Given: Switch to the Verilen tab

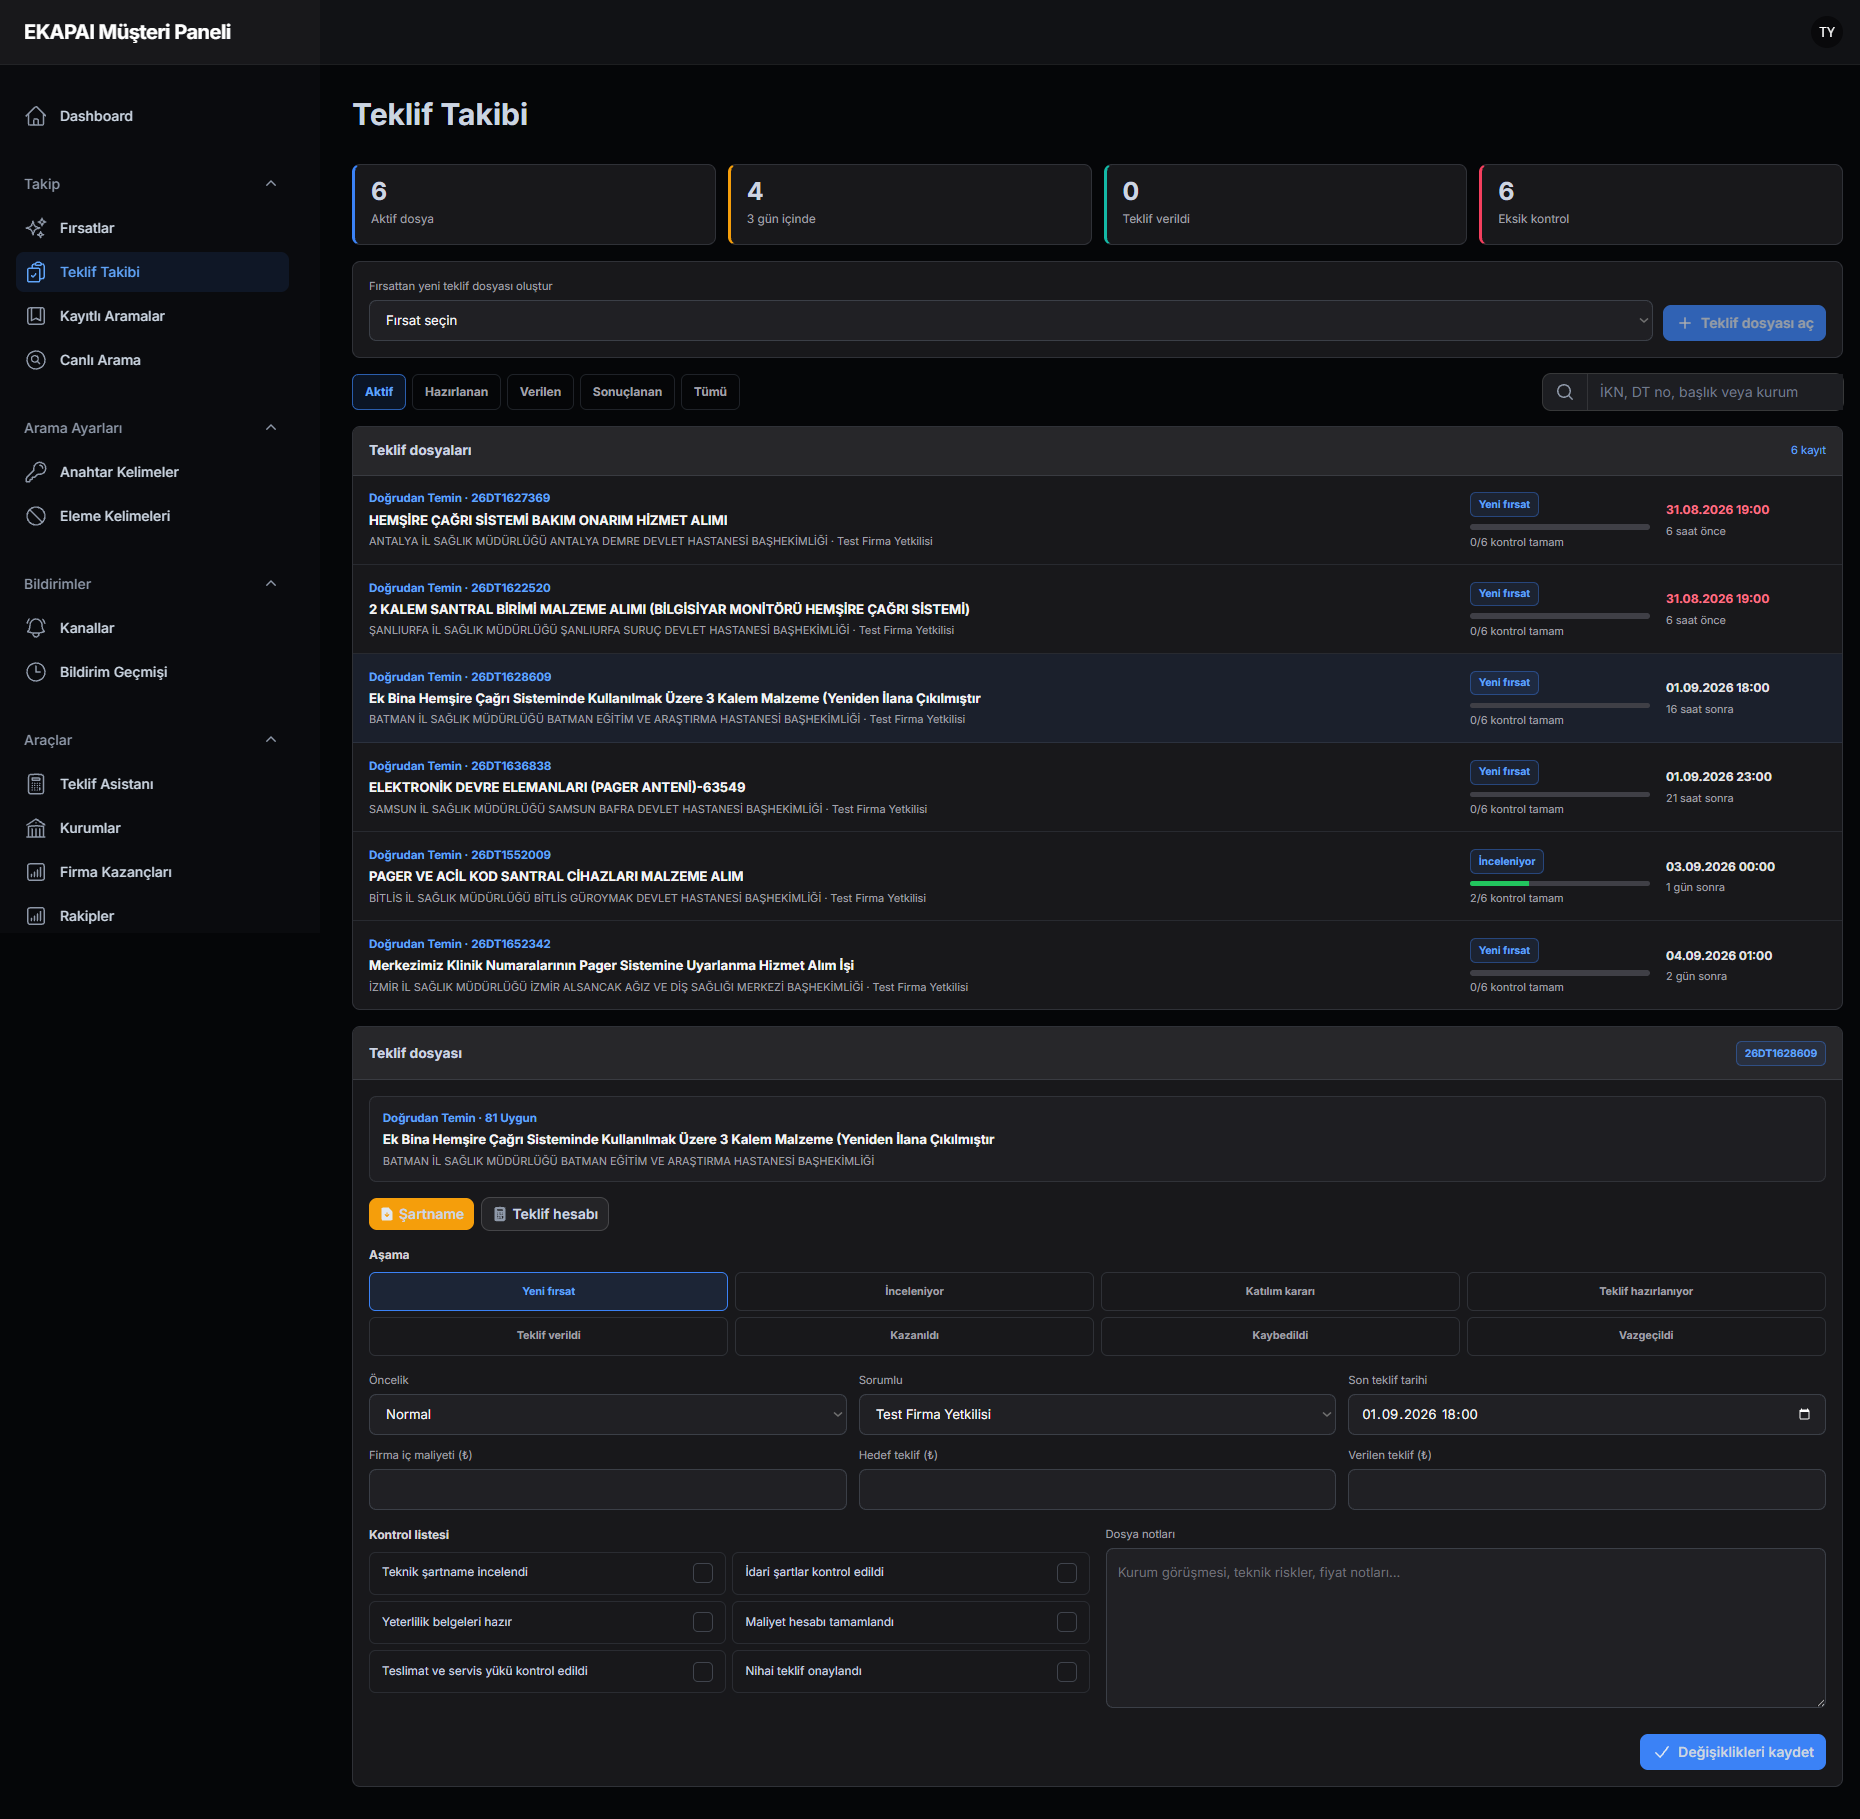Looking at the screenshot, I should (x=540, y=392).
